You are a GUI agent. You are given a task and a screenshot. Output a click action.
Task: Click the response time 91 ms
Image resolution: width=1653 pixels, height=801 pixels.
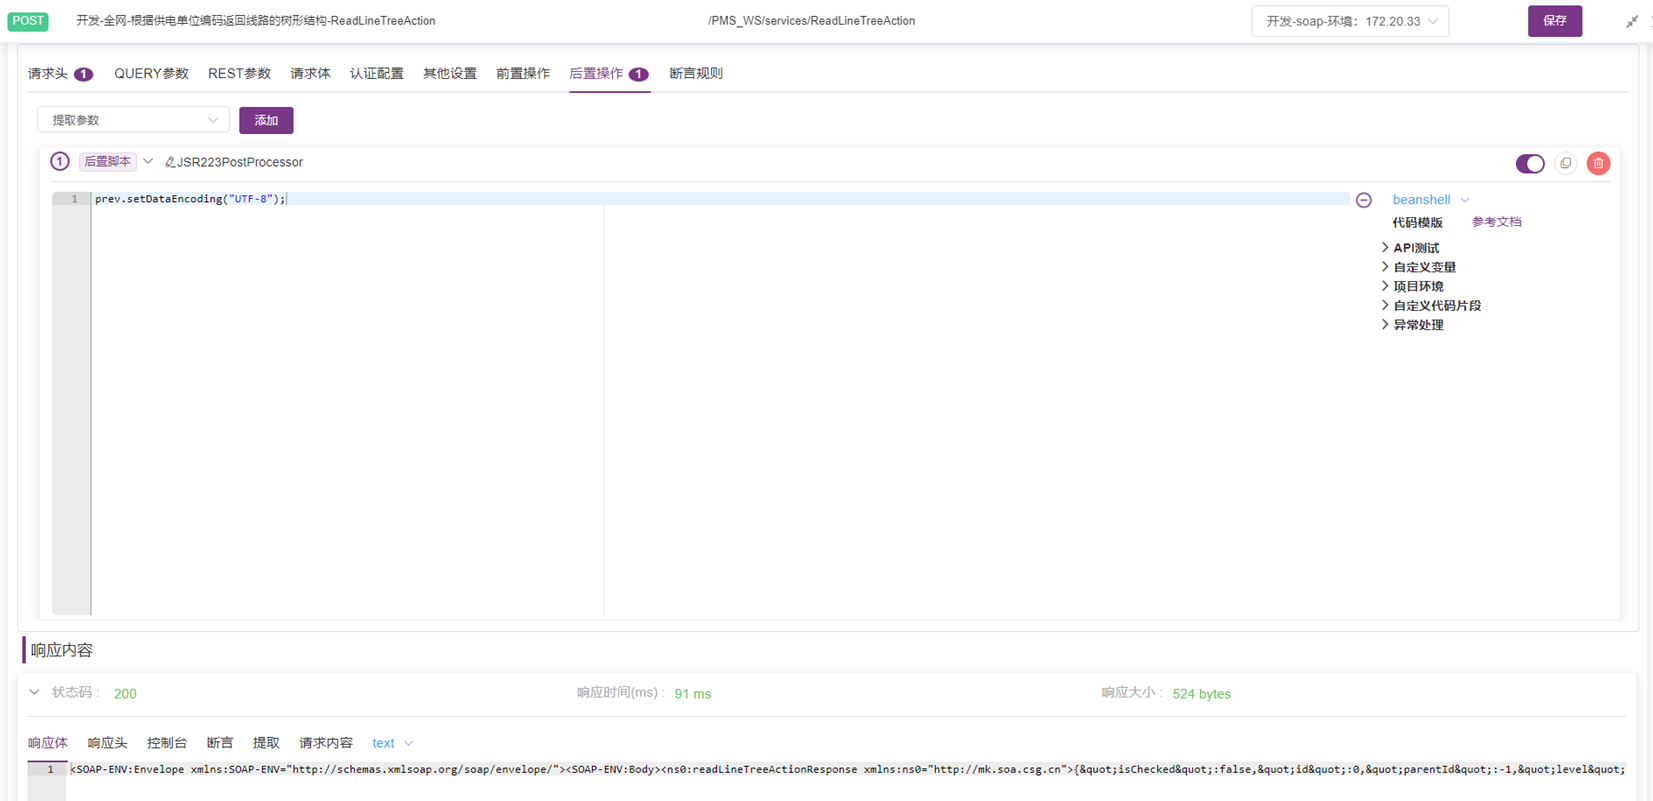click(693, 693)
